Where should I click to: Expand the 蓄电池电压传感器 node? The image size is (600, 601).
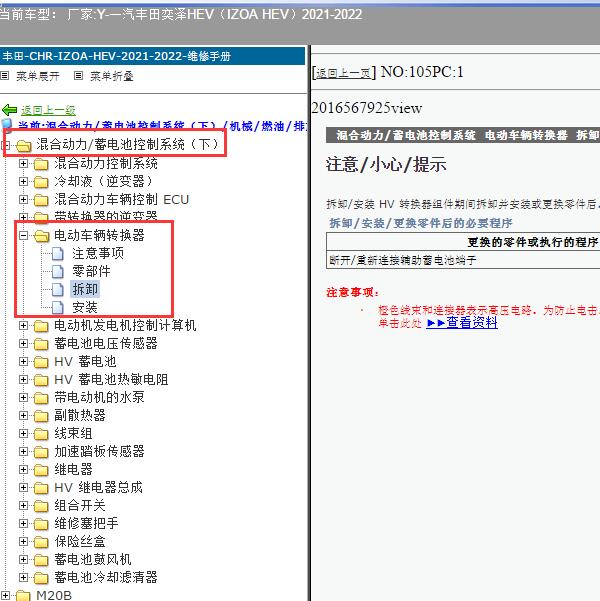point(23,343)
